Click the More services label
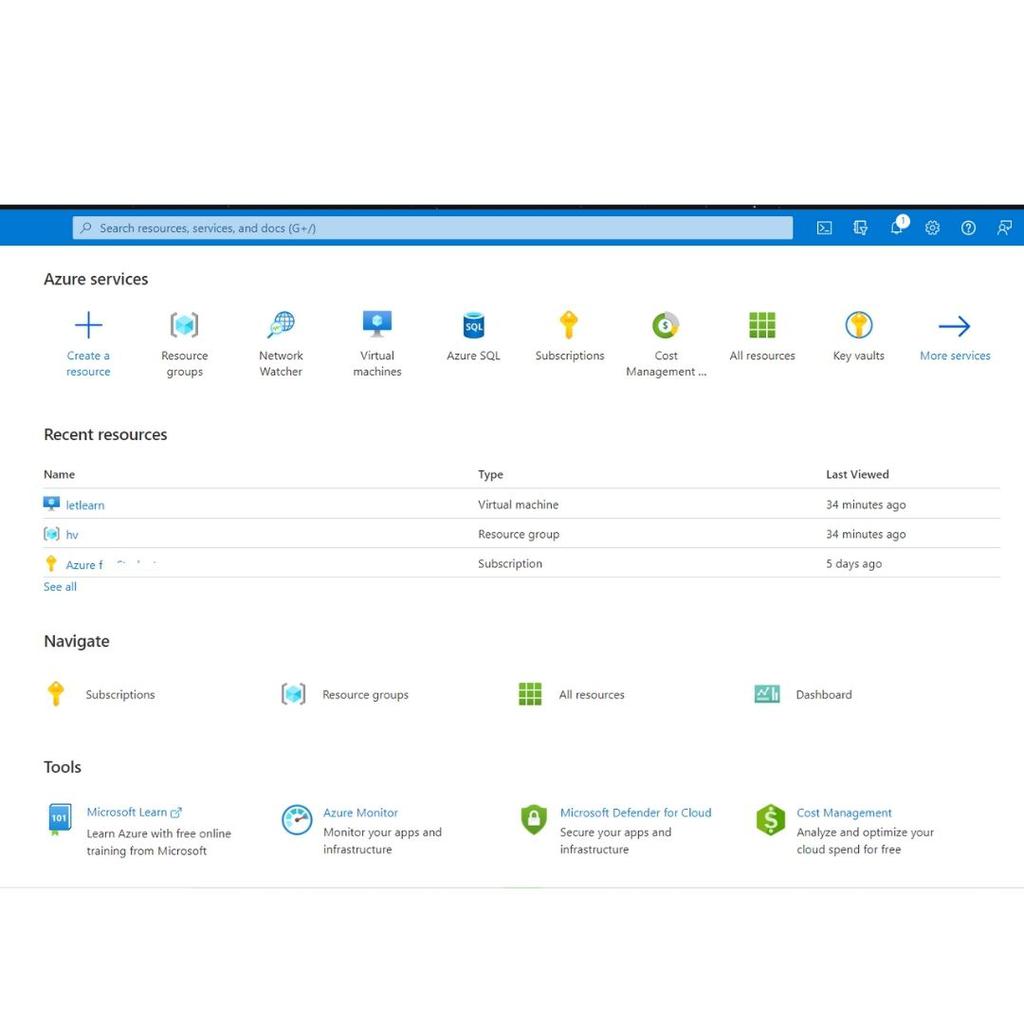 click(x=955, y=355)
